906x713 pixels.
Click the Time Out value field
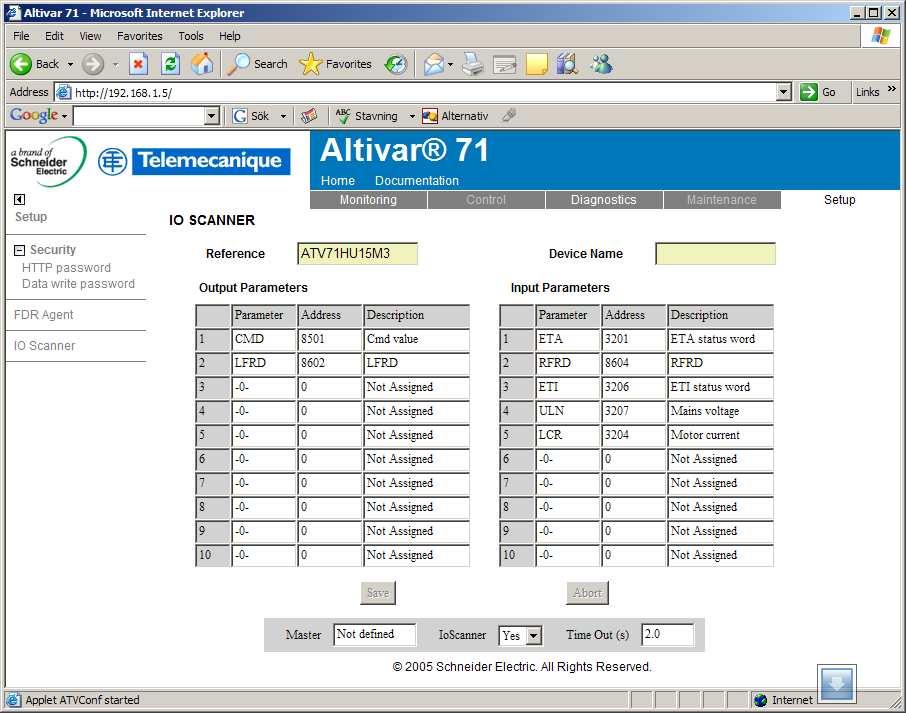[x=667, y=634]
